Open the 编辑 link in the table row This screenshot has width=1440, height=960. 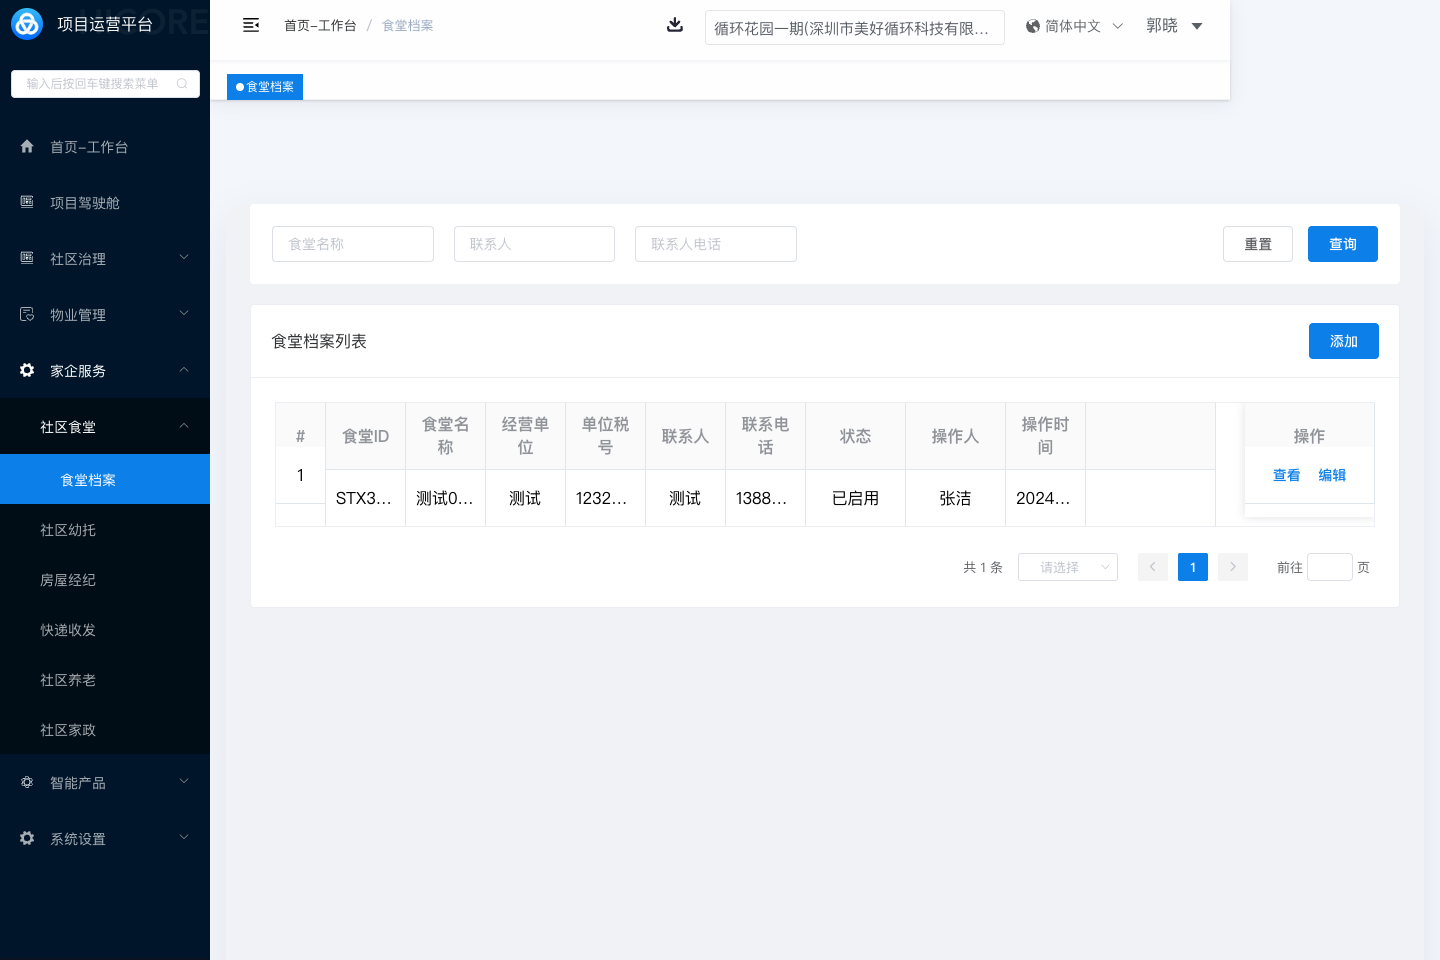(x=1332, y=475)
